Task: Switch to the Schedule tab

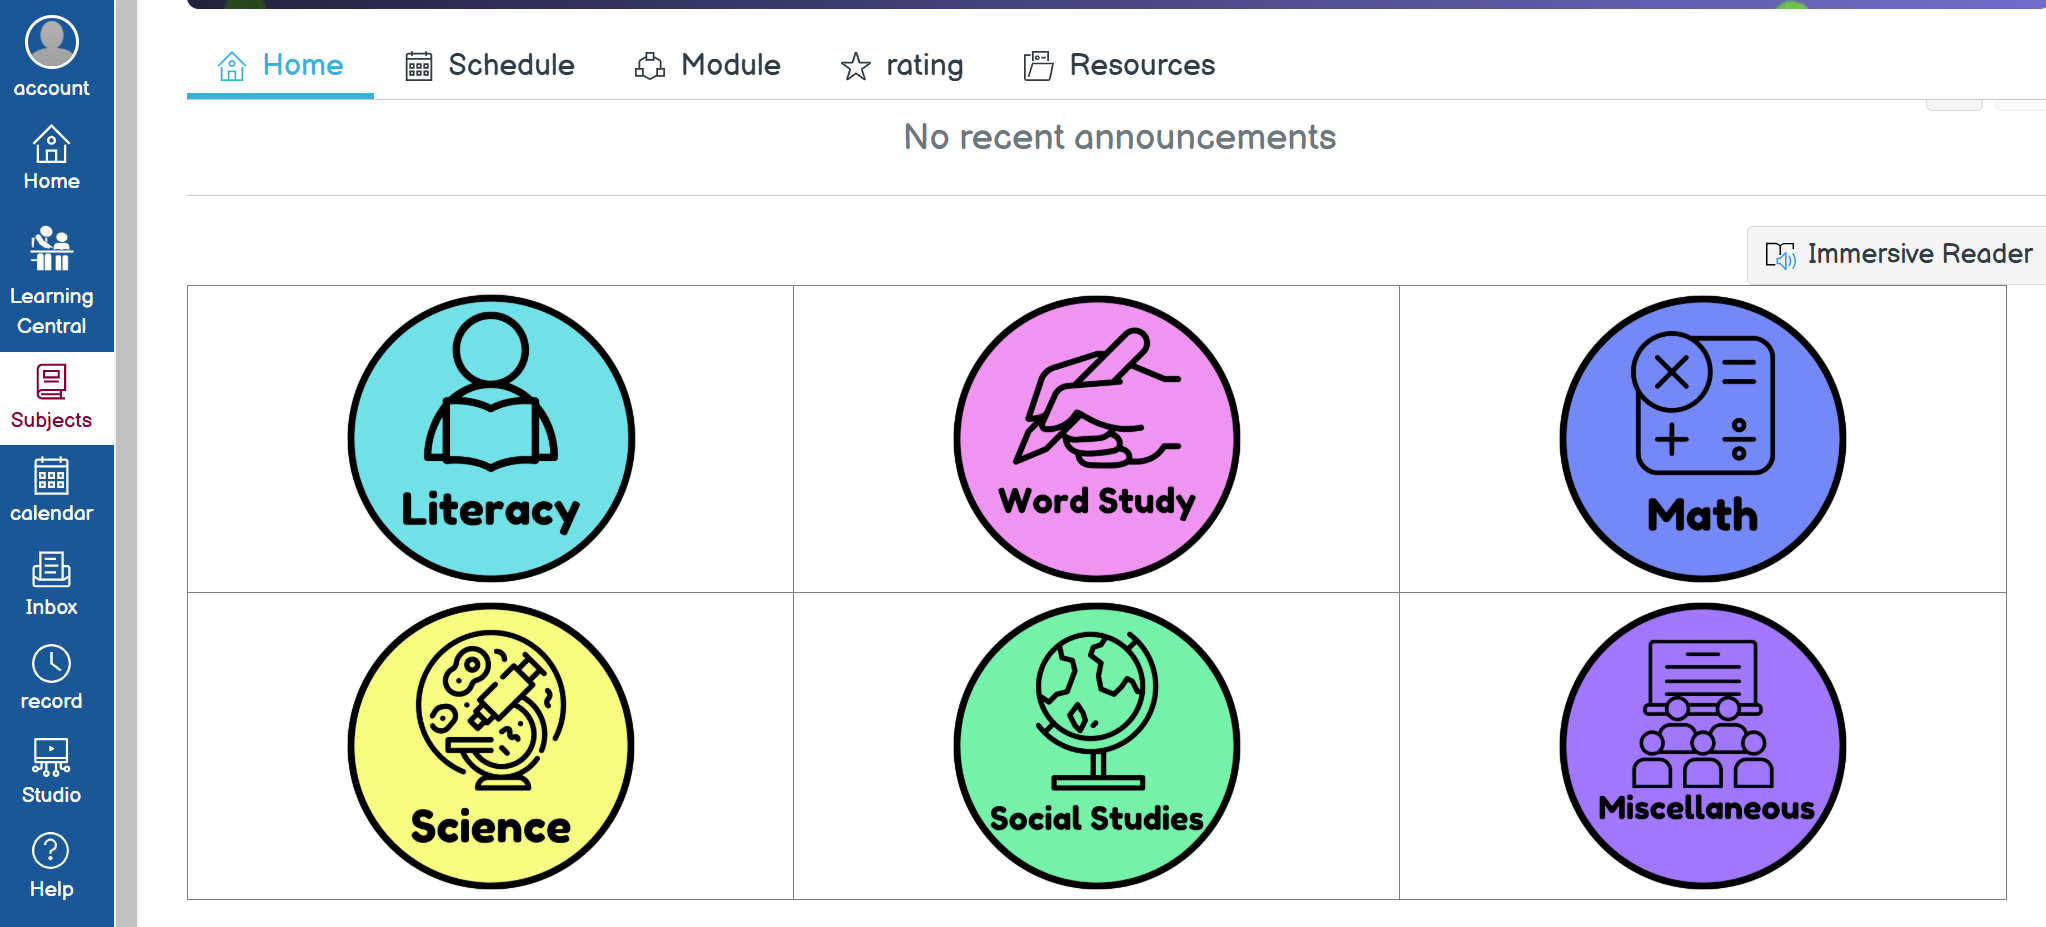Action: pyautogui.click(x=490, y=65)
